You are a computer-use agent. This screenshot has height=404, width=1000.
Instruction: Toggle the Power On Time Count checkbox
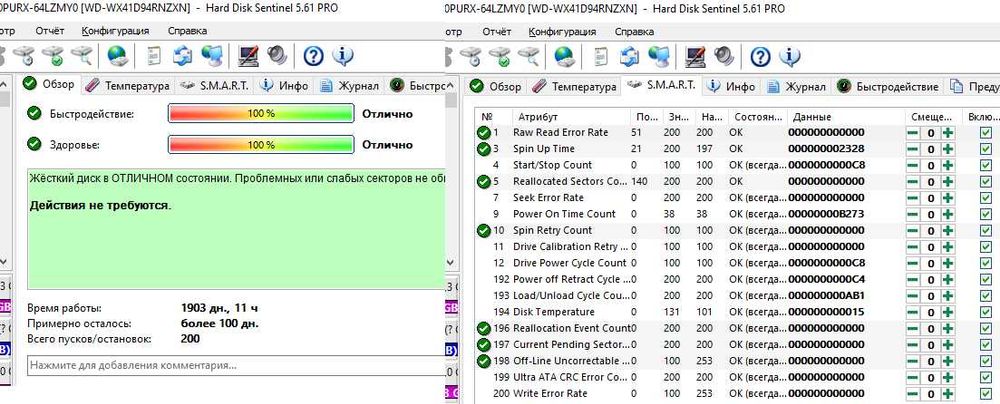tap(986, 214)
